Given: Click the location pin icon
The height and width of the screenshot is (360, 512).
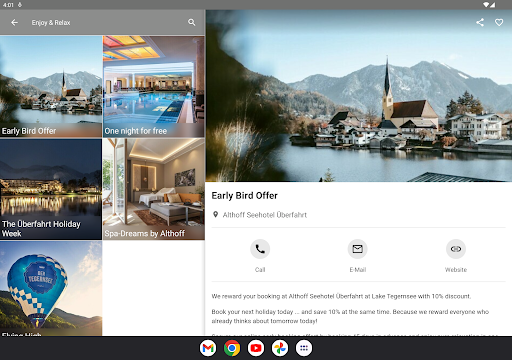Looking at the screenshot, I should pos(216,215).
